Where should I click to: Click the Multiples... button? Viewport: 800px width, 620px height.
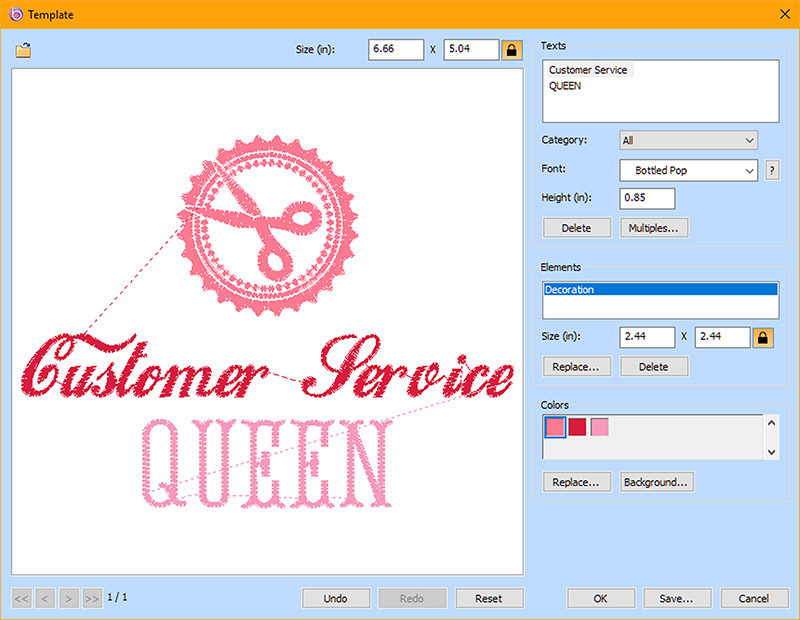pyautogui.click(x=654, y=228)
